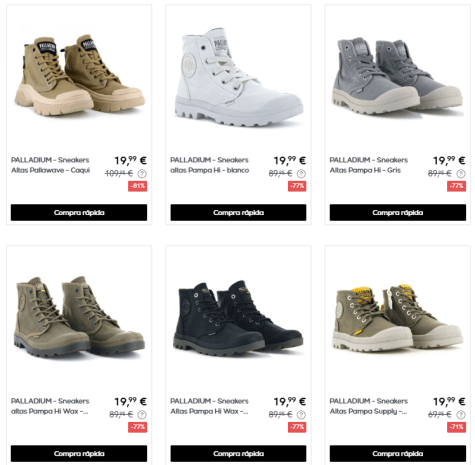
Task: Open price info icon for olive Pampa Hi Wax
Action: 142,415
